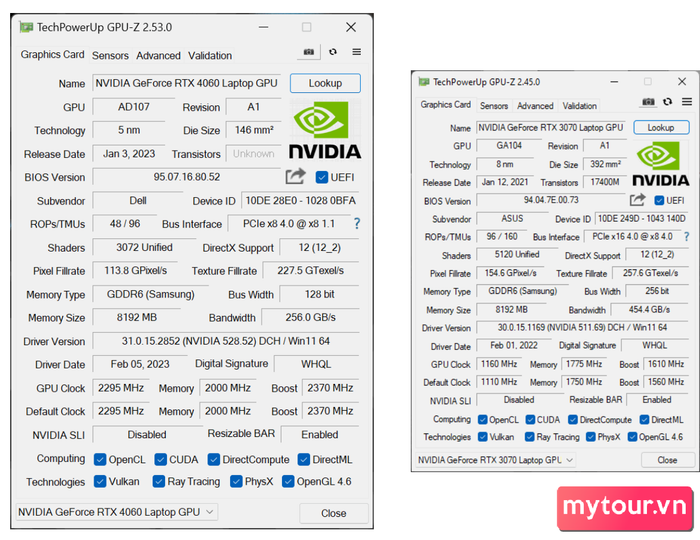Click the NVIDIA logo in GPU-Z 2.45.0 window
The image size is (700, 540).
661,163
